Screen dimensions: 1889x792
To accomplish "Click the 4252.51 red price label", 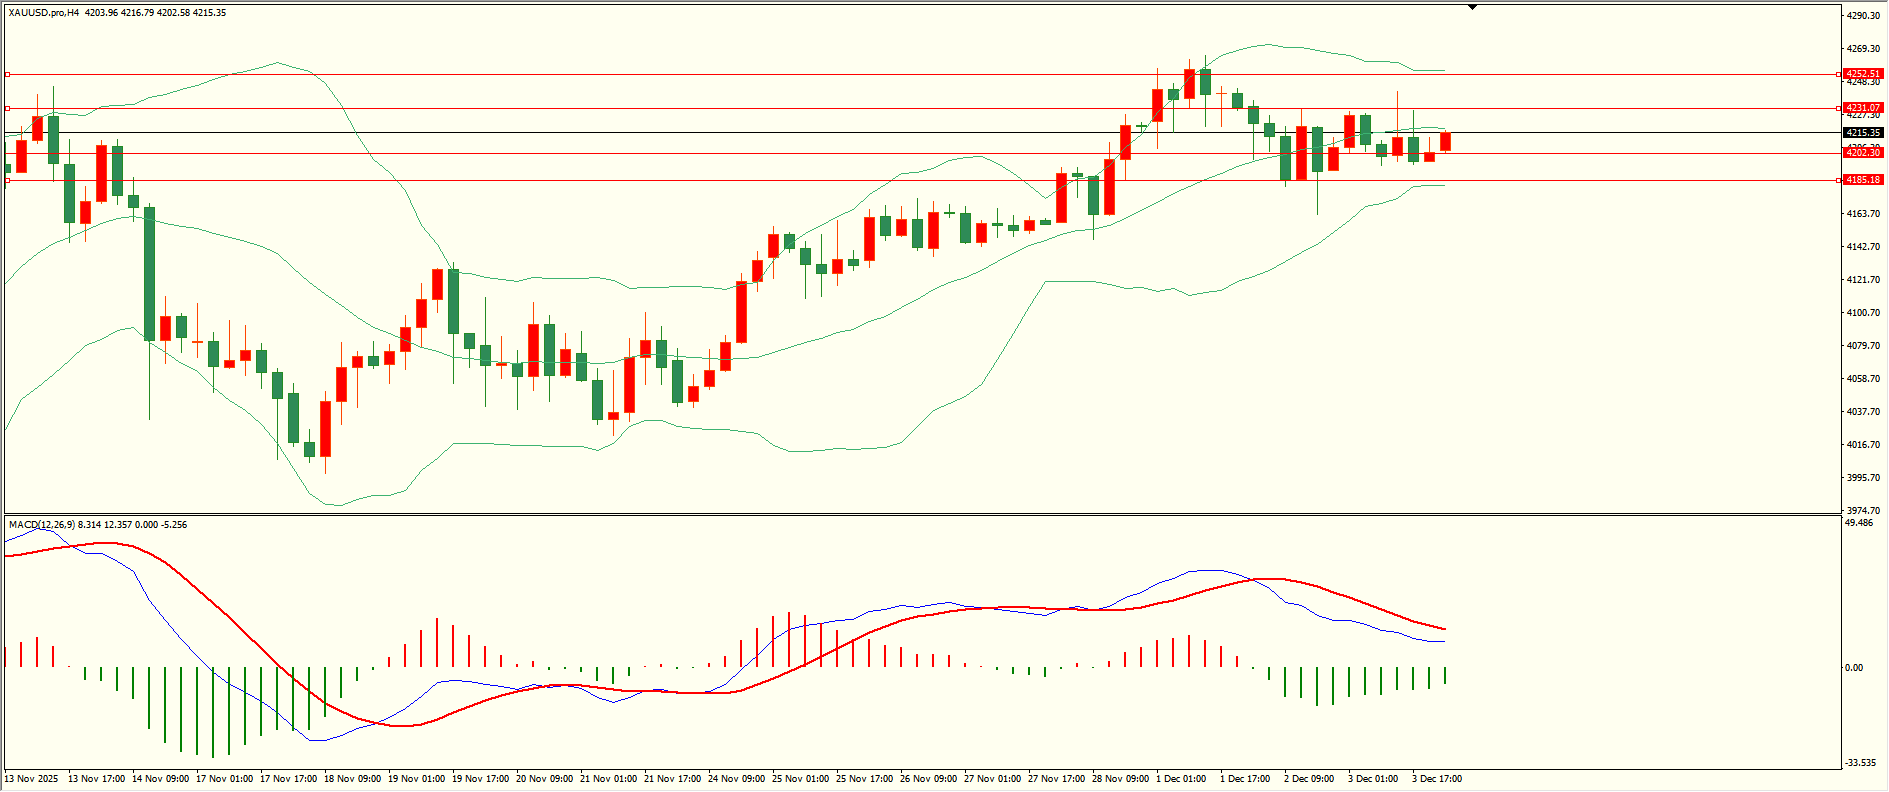I will coord(1863,74).
